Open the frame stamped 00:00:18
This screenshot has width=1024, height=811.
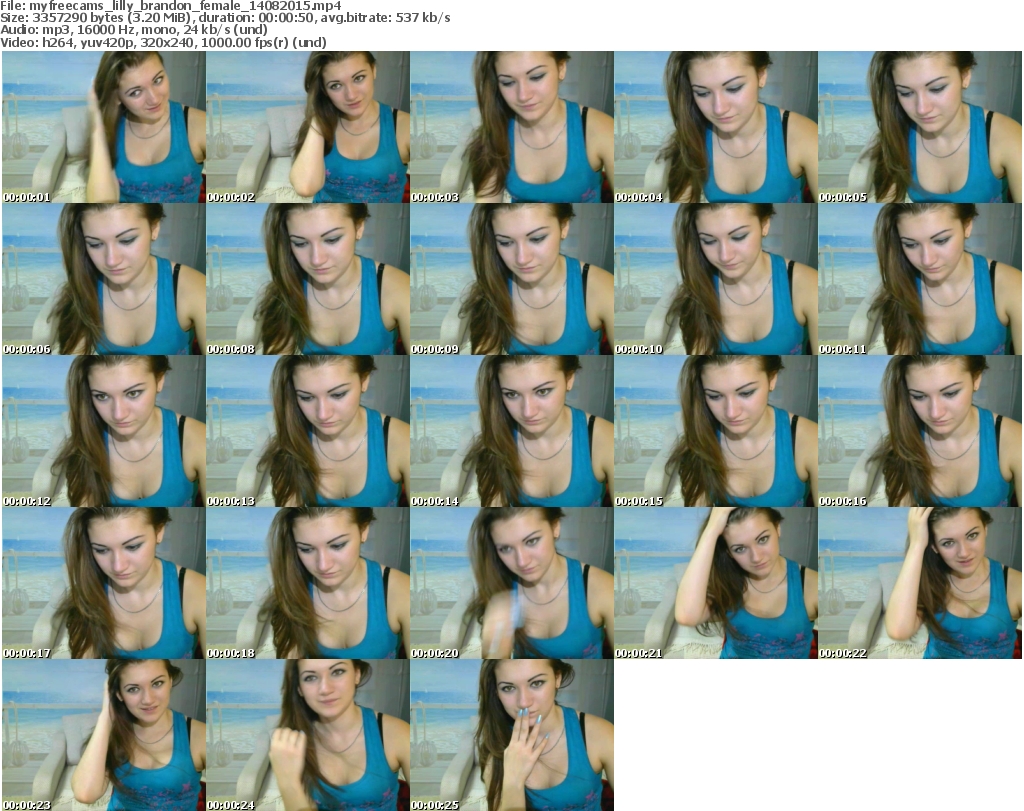pyautogui.click(x=308, y=583)
